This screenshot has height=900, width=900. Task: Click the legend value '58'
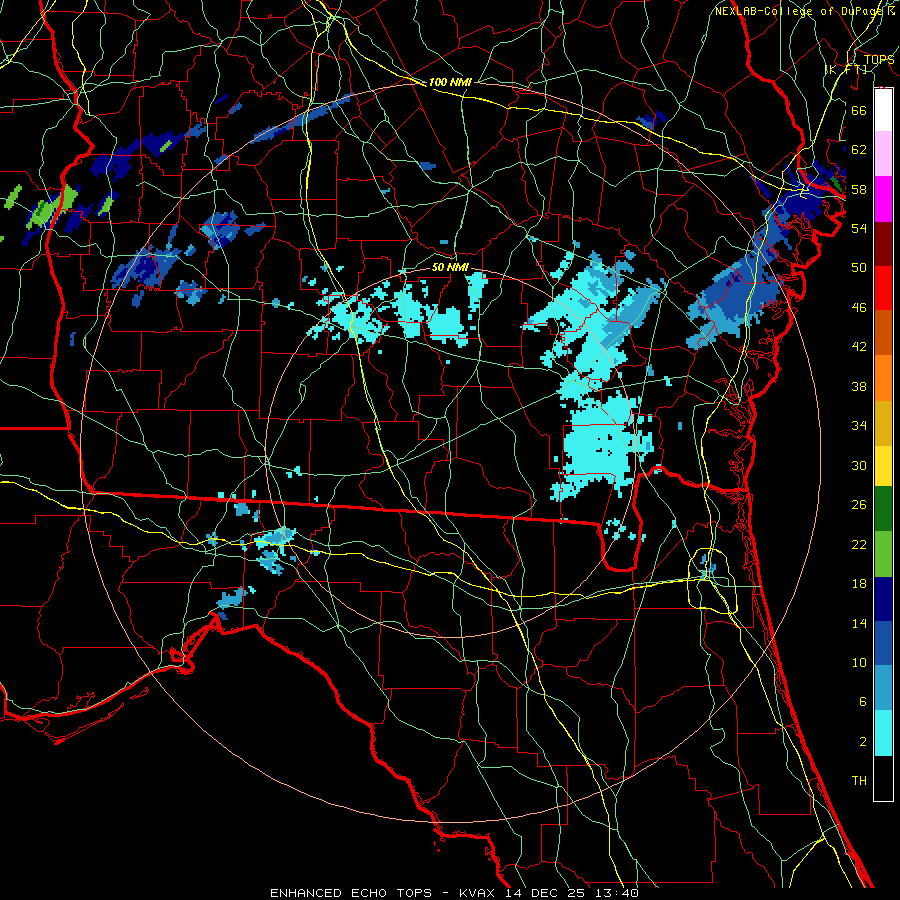[859, 189]
